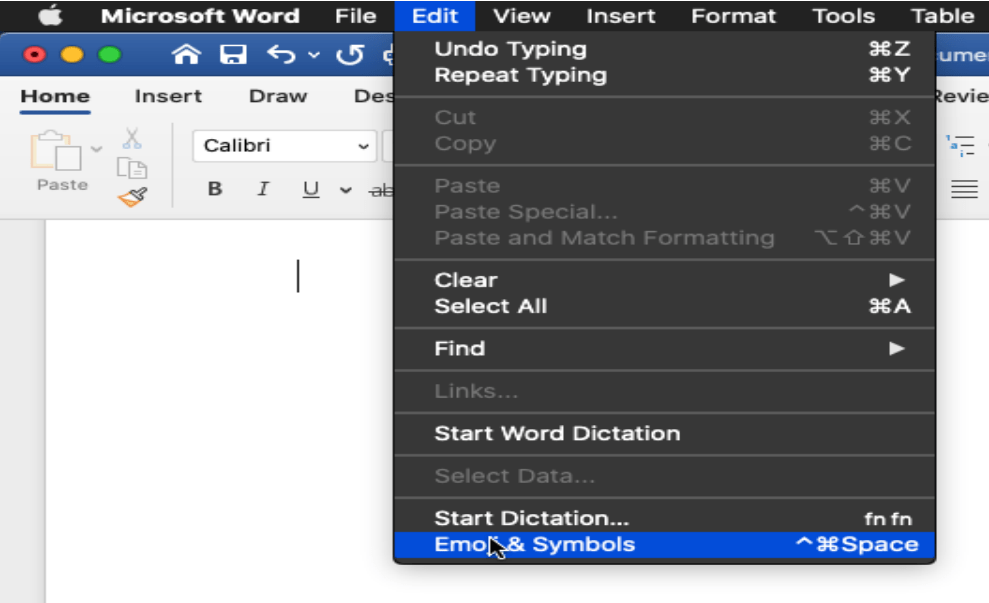Screen dimensions: 989x603
Task: Save the document with the floppy disk icon
Action: click(233, 55)
